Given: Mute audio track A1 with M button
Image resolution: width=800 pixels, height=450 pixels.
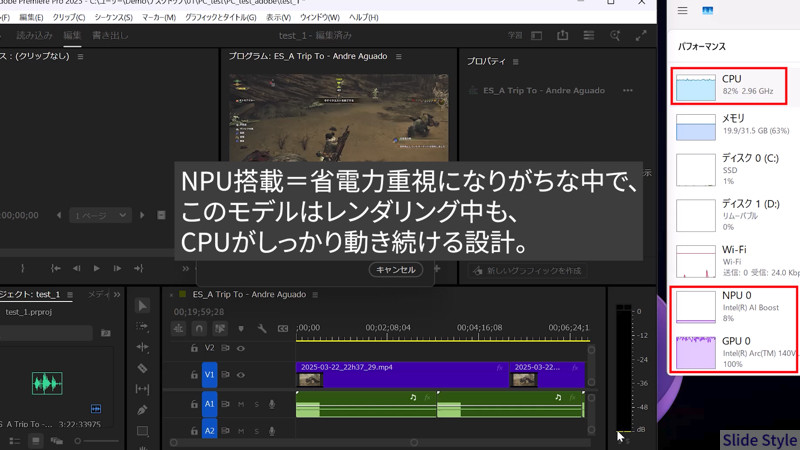Looking at the screenshot, I should [x=241, y=403].
